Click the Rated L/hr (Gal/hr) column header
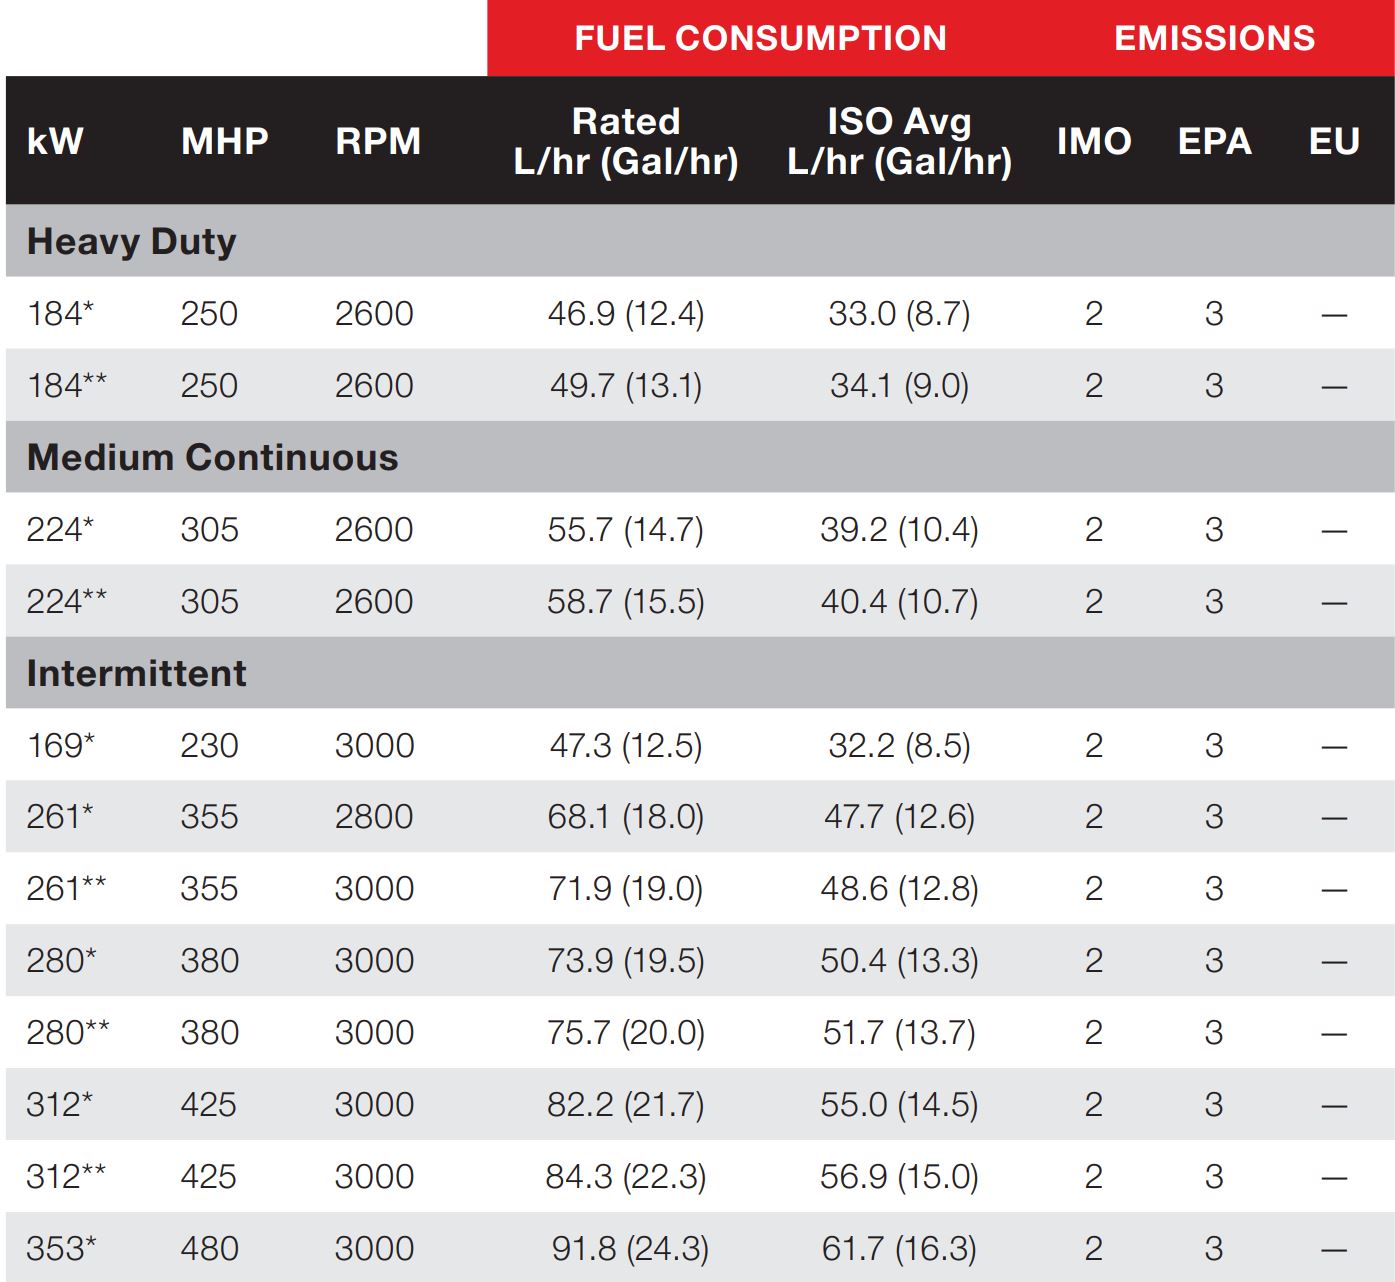 point(626,141)
